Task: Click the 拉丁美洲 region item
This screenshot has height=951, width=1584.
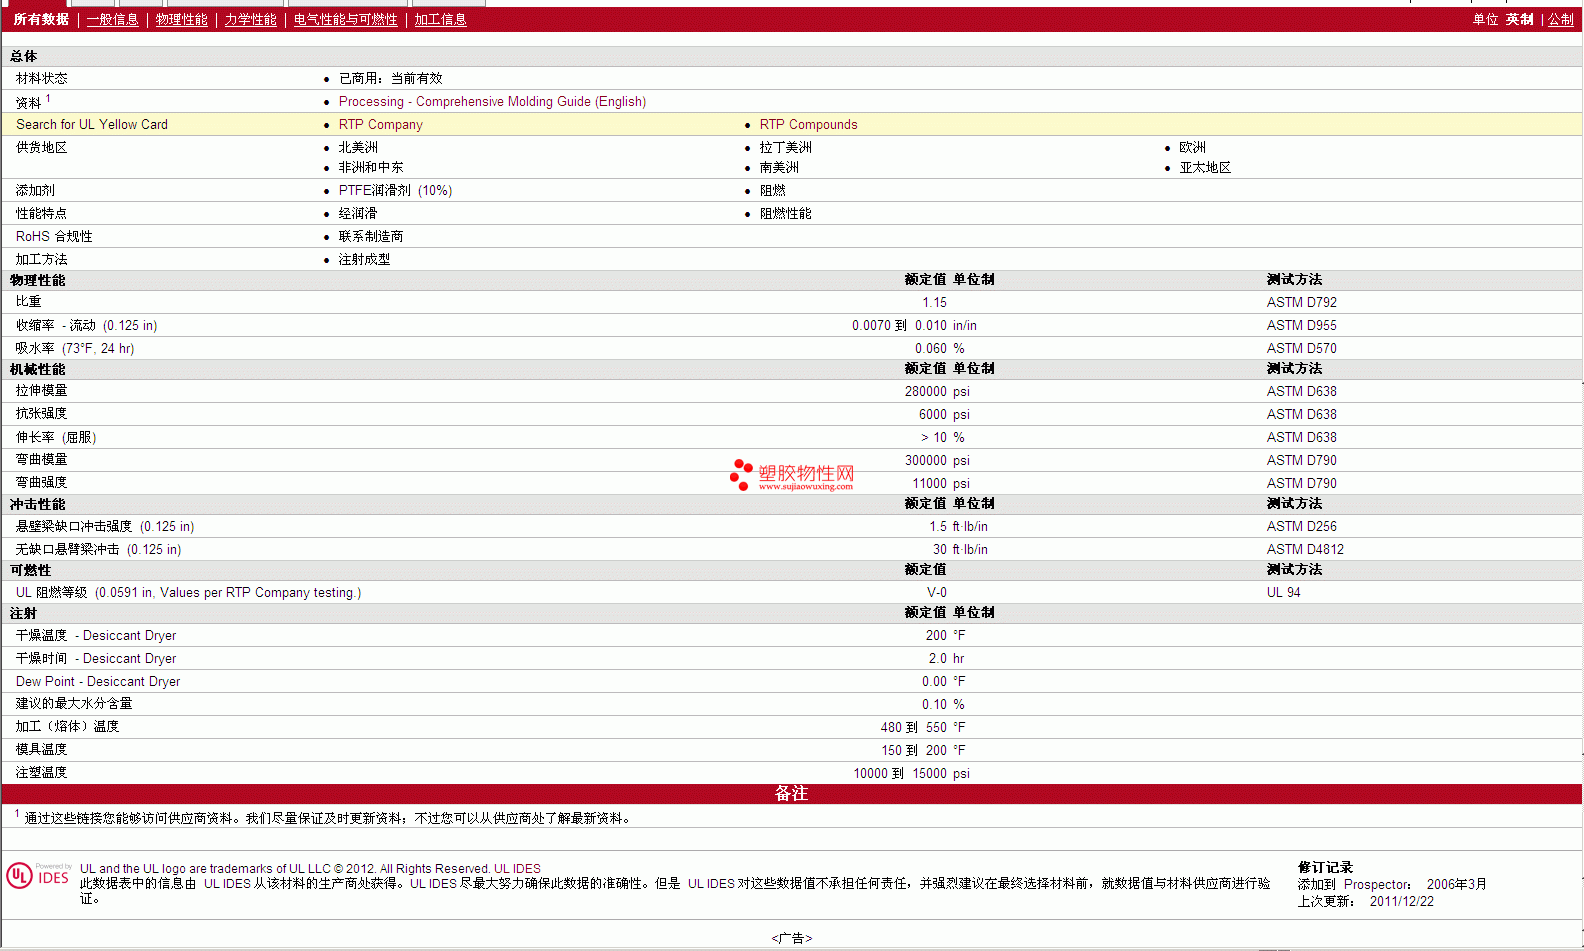Action: 785,147
